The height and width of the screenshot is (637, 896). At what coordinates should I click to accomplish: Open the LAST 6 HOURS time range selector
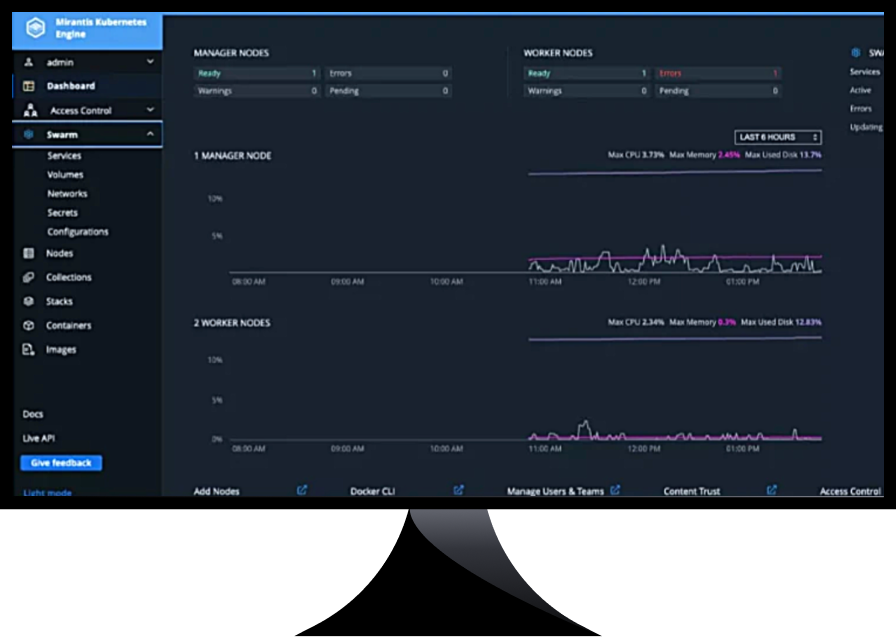777,137
